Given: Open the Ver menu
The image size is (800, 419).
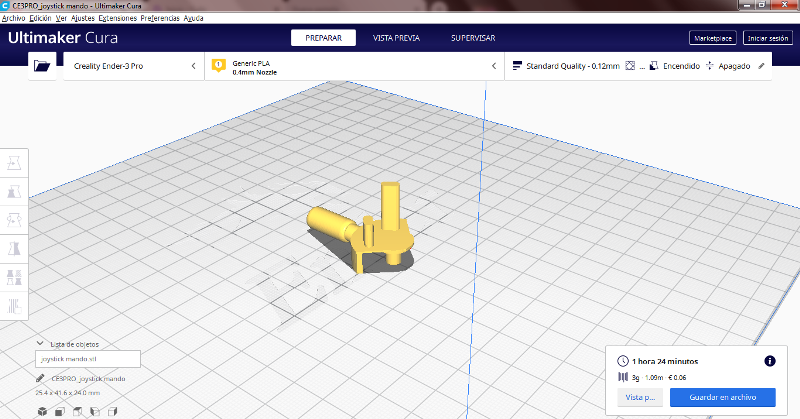Looking at the screenshot, I should [x=61, y=18].
